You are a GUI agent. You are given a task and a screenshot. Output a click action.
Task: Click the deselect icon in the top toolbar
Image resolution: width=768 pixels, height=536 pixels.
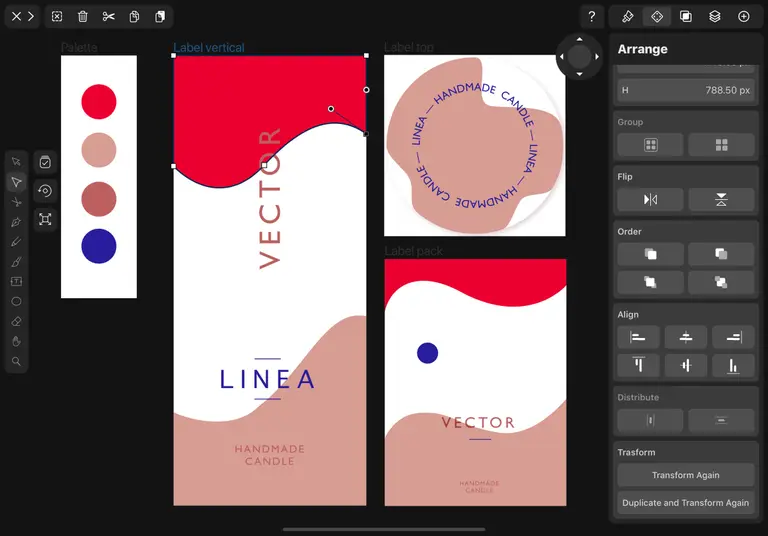(x=57, y=17)
